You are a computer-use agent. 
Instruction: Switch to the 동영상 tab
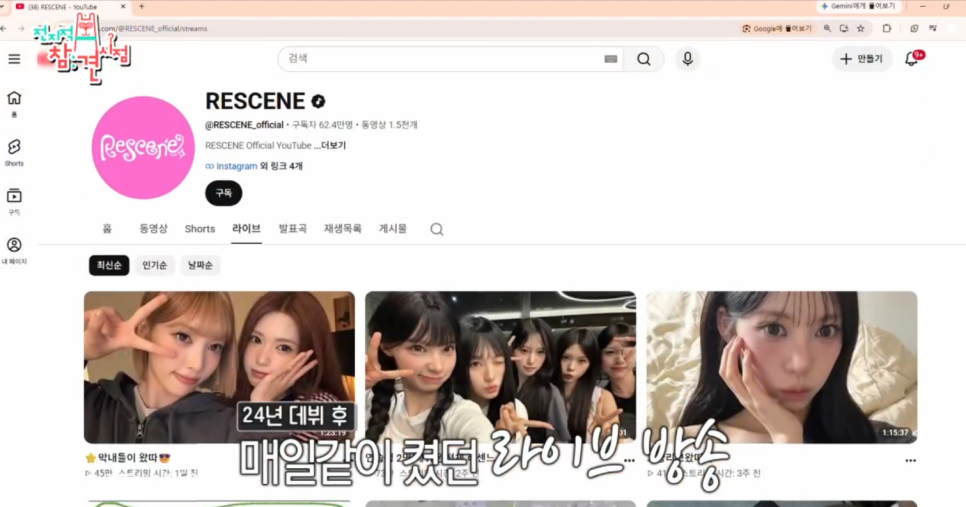pyautogui.click(x=153, y=229)
